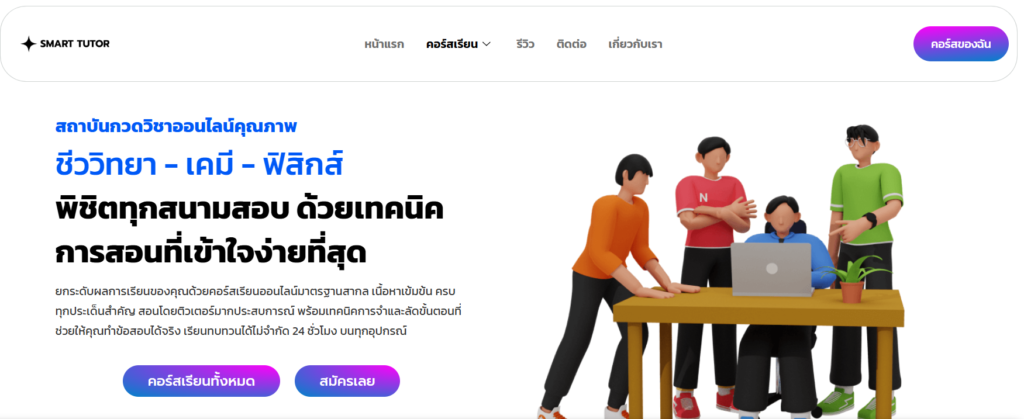Click the gray laptop in the illustration
1024x419 pixels.
(771, 270)
